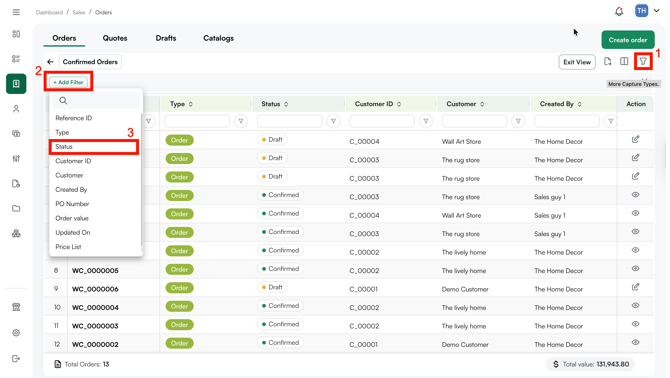The width and height of the screenshot is (670, 378).
Task: View order WC_0000004 eye icon
Action: click(635, 305)
